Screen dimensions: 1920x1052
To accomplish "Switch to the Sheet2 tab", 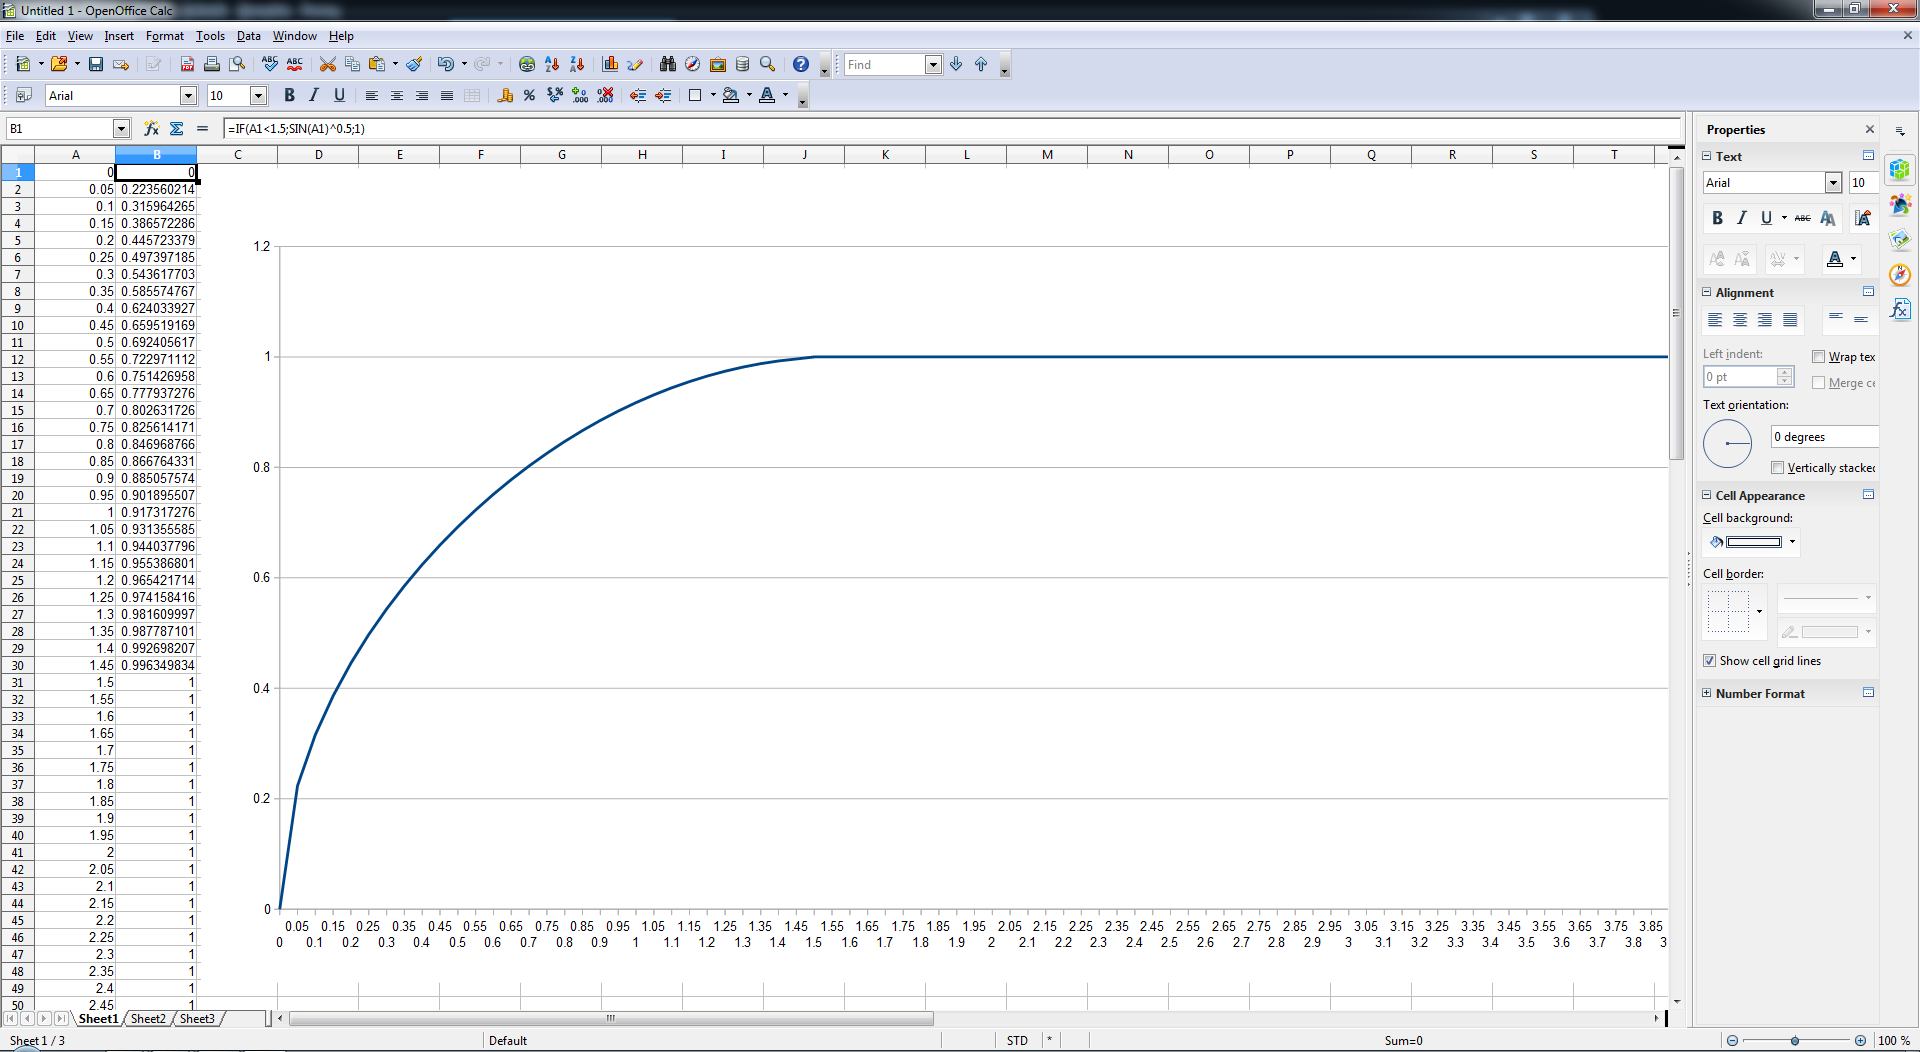I will (x=148, y=1019).
